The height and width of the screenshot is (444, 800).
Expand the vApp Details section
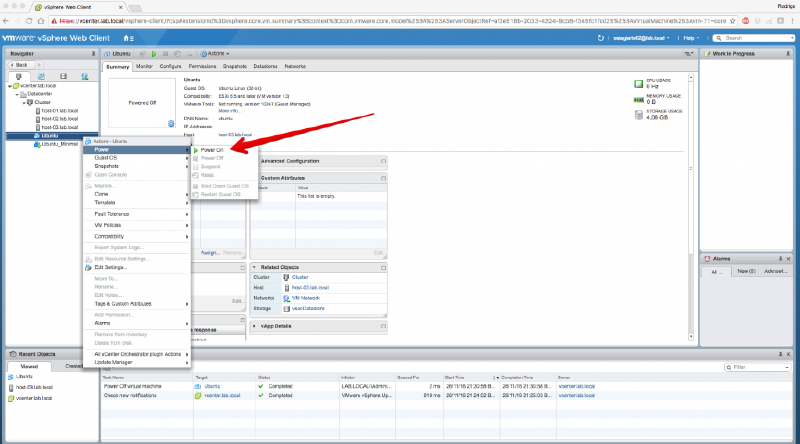coord(254,326)
